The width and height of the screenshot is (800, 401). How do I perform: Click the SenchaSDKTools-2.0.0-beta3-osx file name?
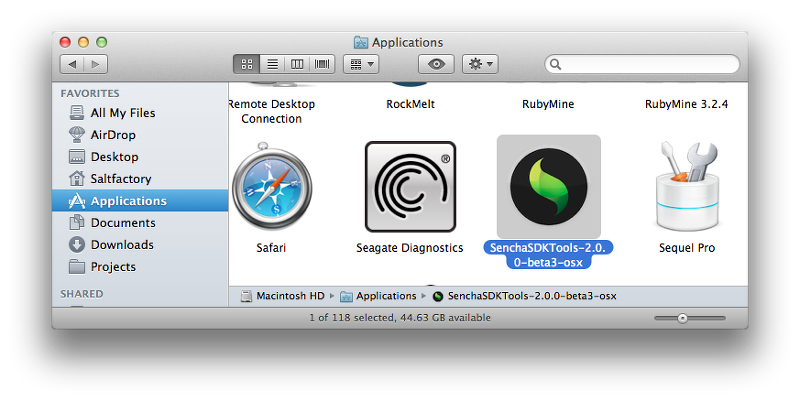(x=548, y=255)
